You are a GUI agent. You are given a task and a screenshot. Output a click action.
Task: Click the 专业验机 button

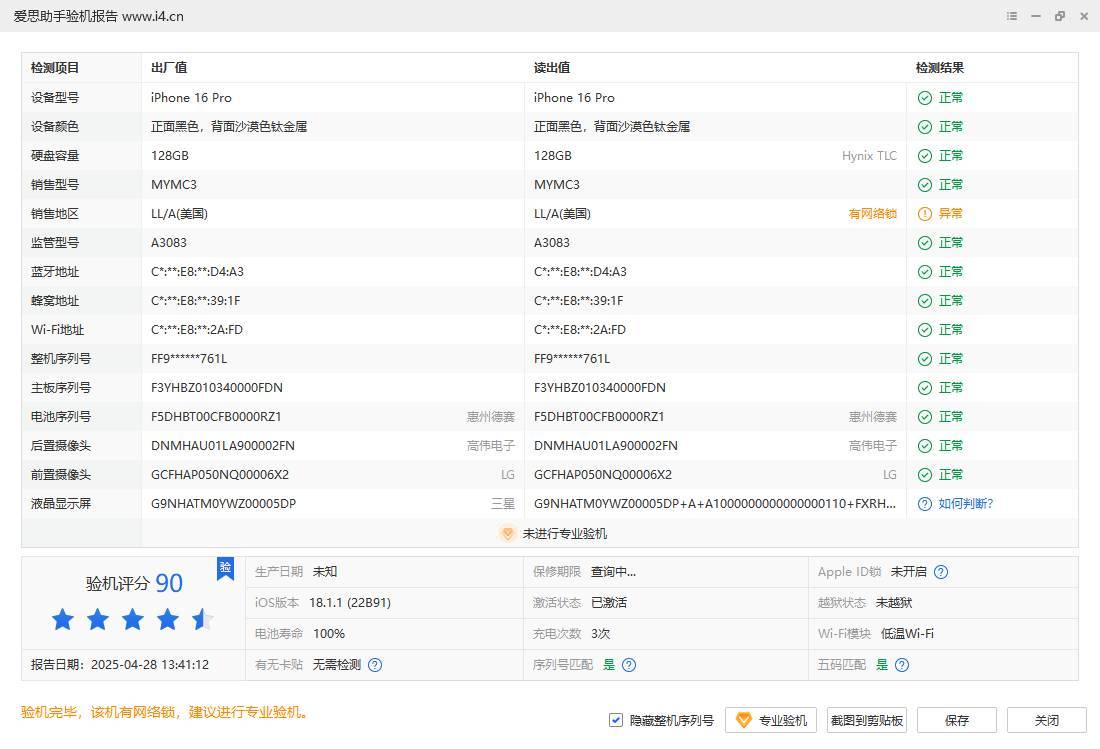tap(771, 720)
